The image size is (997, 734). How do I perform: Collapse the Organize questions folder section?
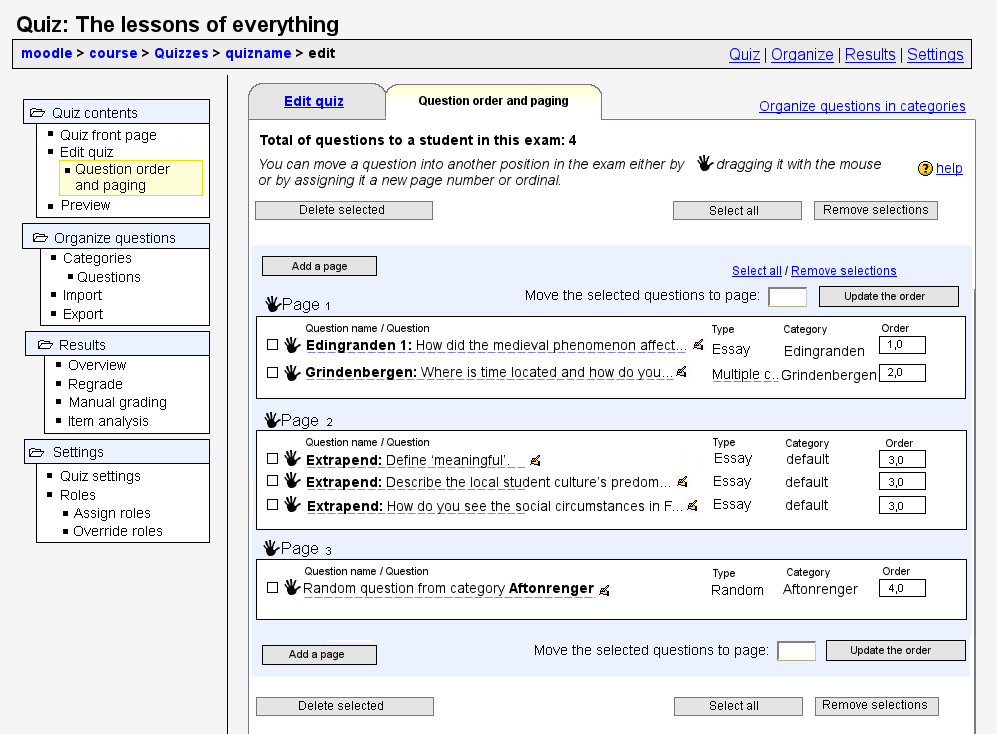[40, 238]
